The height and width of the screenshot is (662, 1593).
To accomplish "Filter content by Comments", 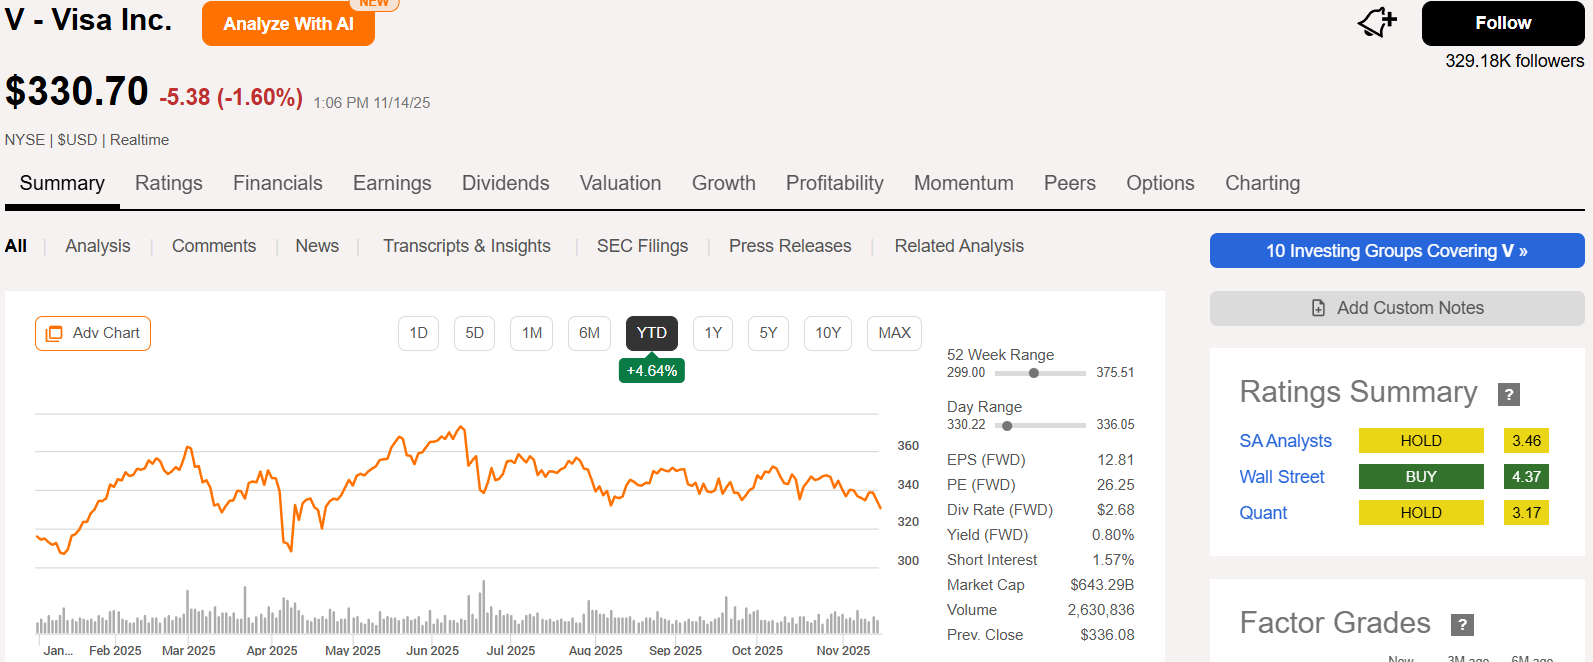I will pos(214,246).
